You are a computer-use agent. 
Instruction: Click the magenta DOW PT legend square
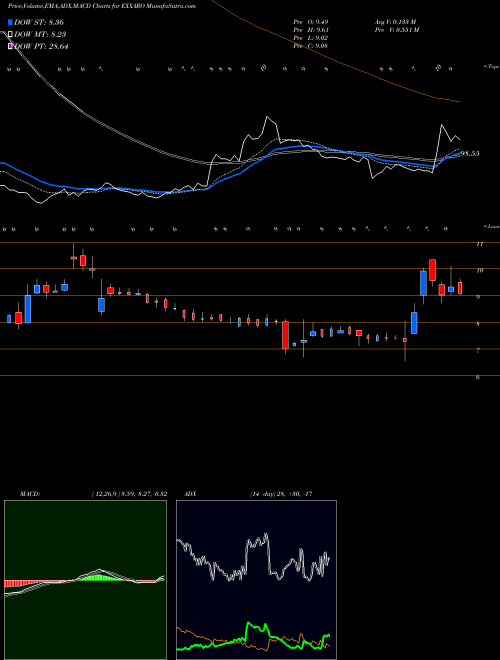[x=10, y=46]
